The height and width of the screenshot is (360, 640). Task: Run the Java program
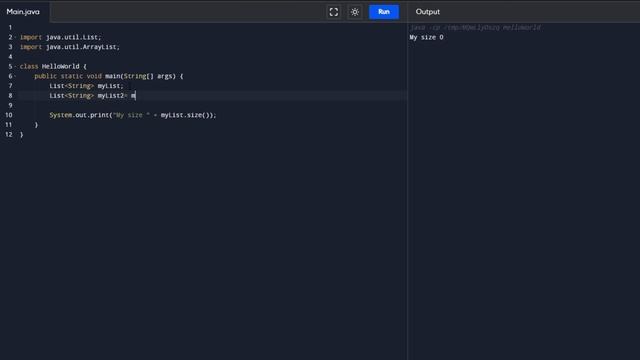pos(384,12)
